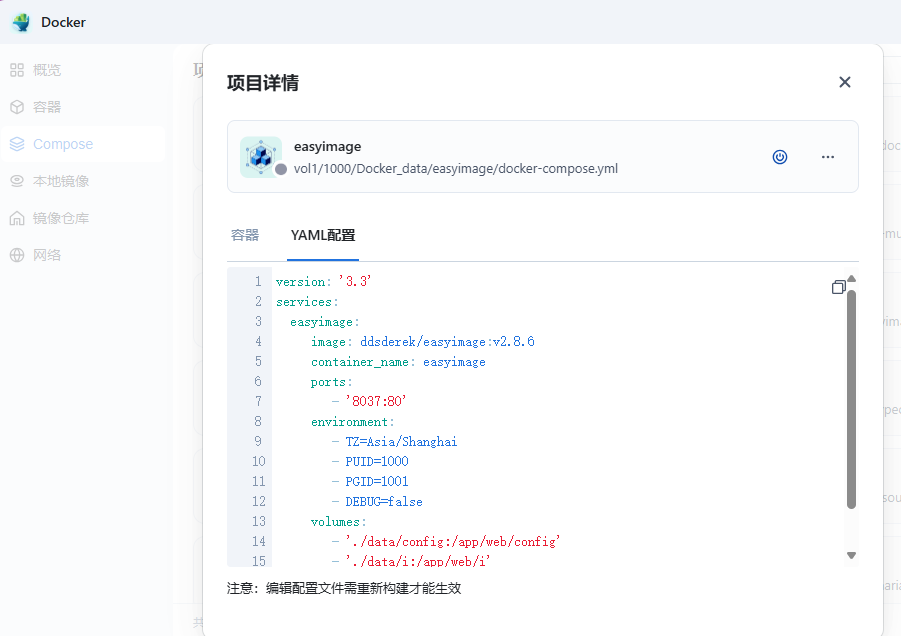Click the Docker app logo icon
Viewport: 901px width, 636px height.
pos(22,22)
